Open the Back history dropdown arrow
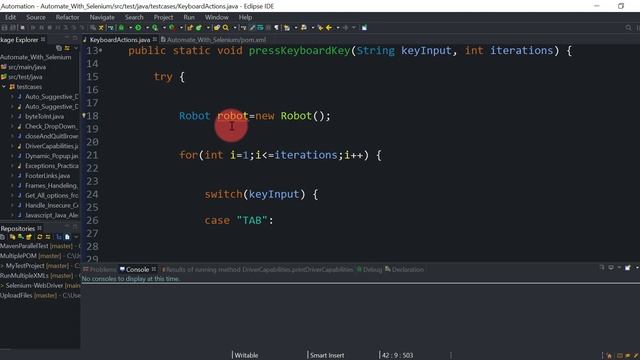Image resolution: width=640 pixels, height=360 pixels. [338, 28]
